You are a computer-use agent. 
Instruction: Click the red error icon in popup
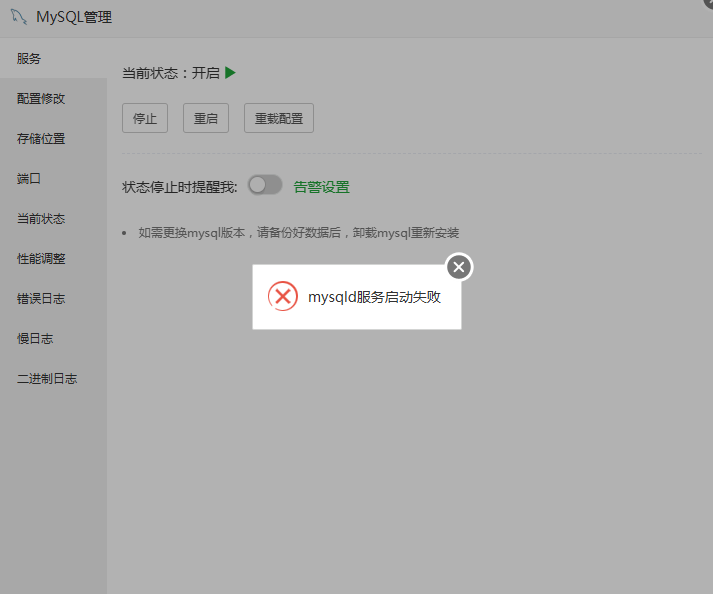[x=283, y=297]
